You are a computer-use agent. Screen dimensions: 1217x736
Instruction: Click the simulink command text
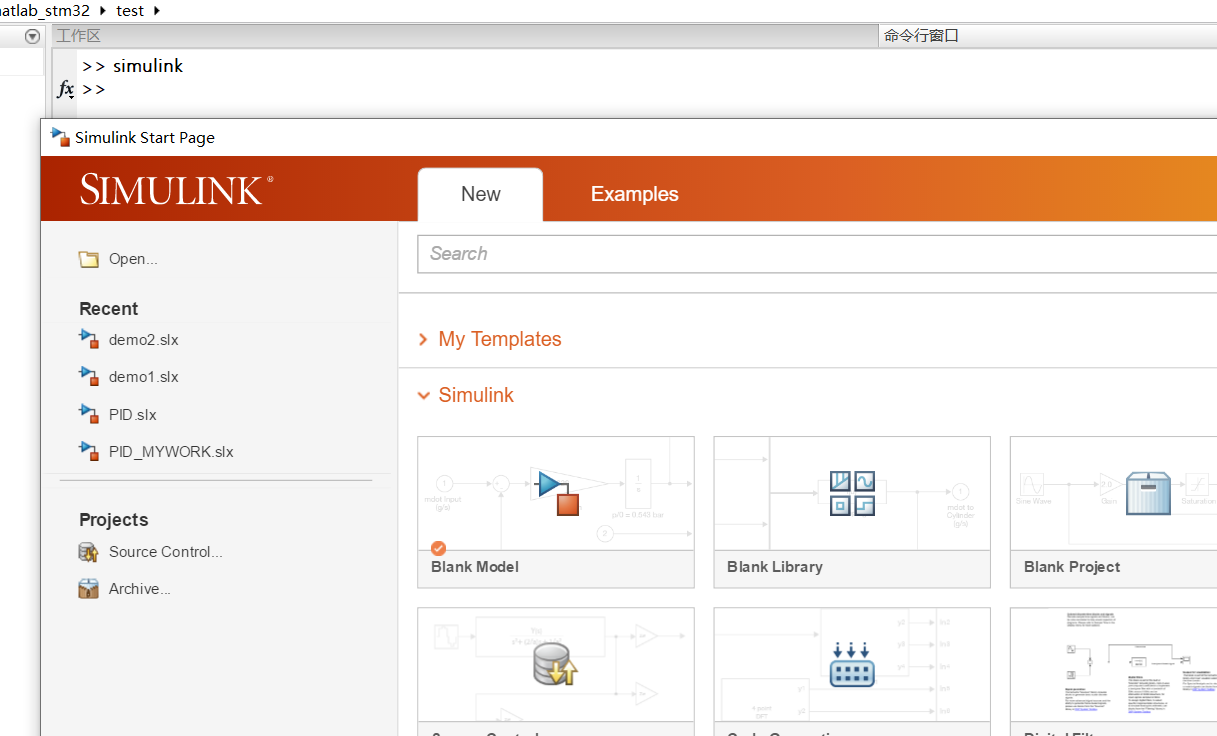[x=148, y=66]
